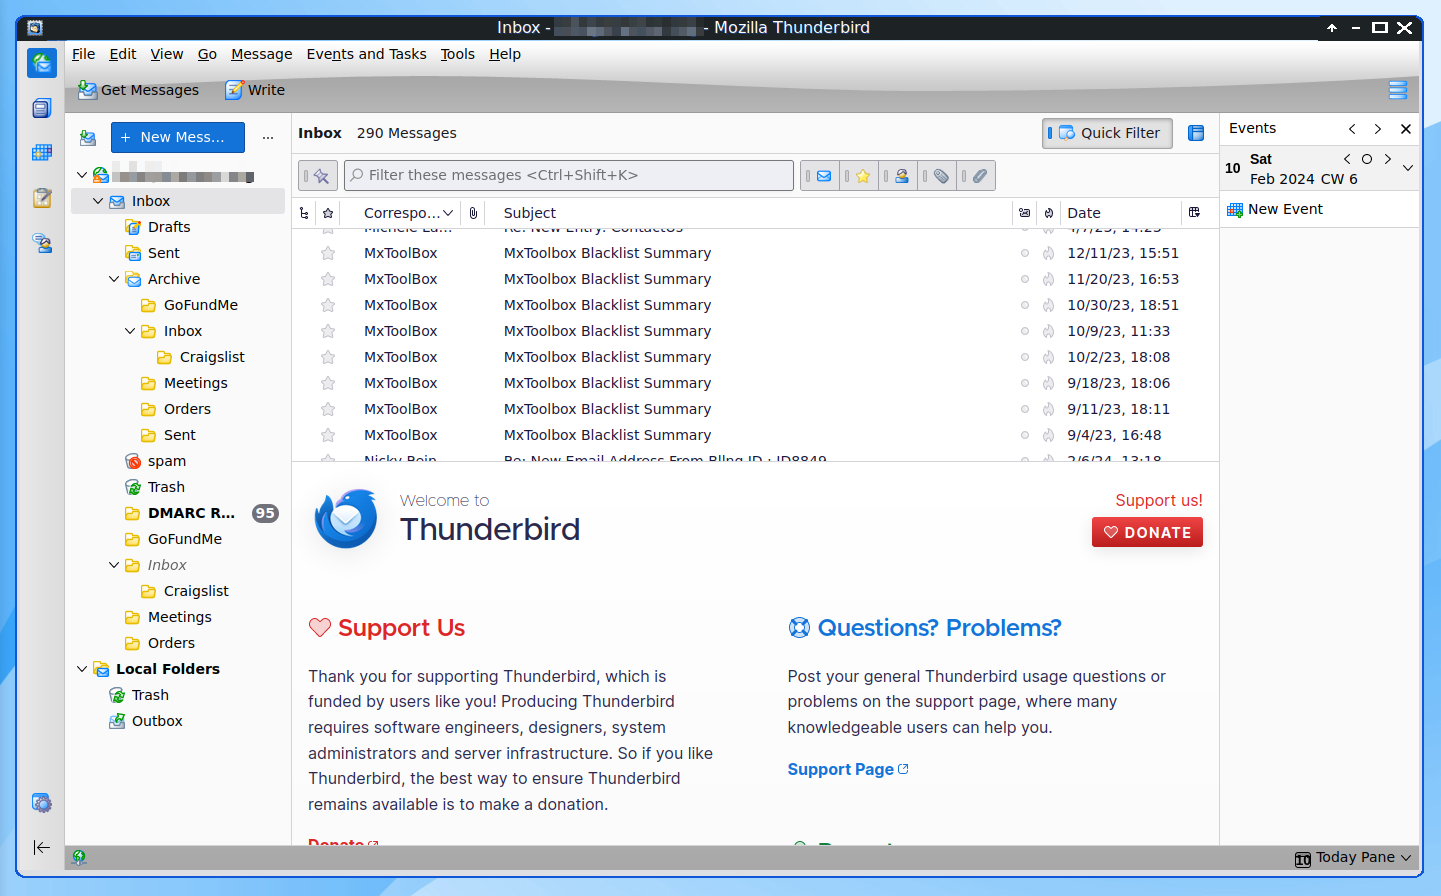Go to previous day in Events pane
This screenshot has width=1441, height=896.
[1347, 159]
